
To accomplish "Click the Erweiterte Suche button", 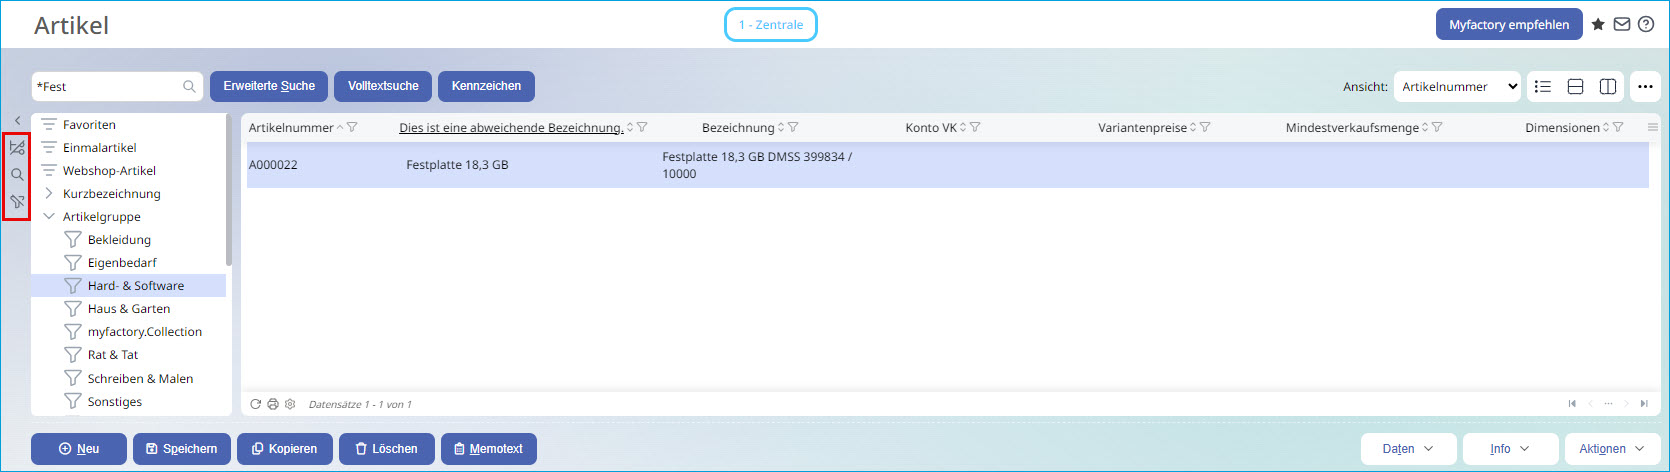I will (269, 86).
